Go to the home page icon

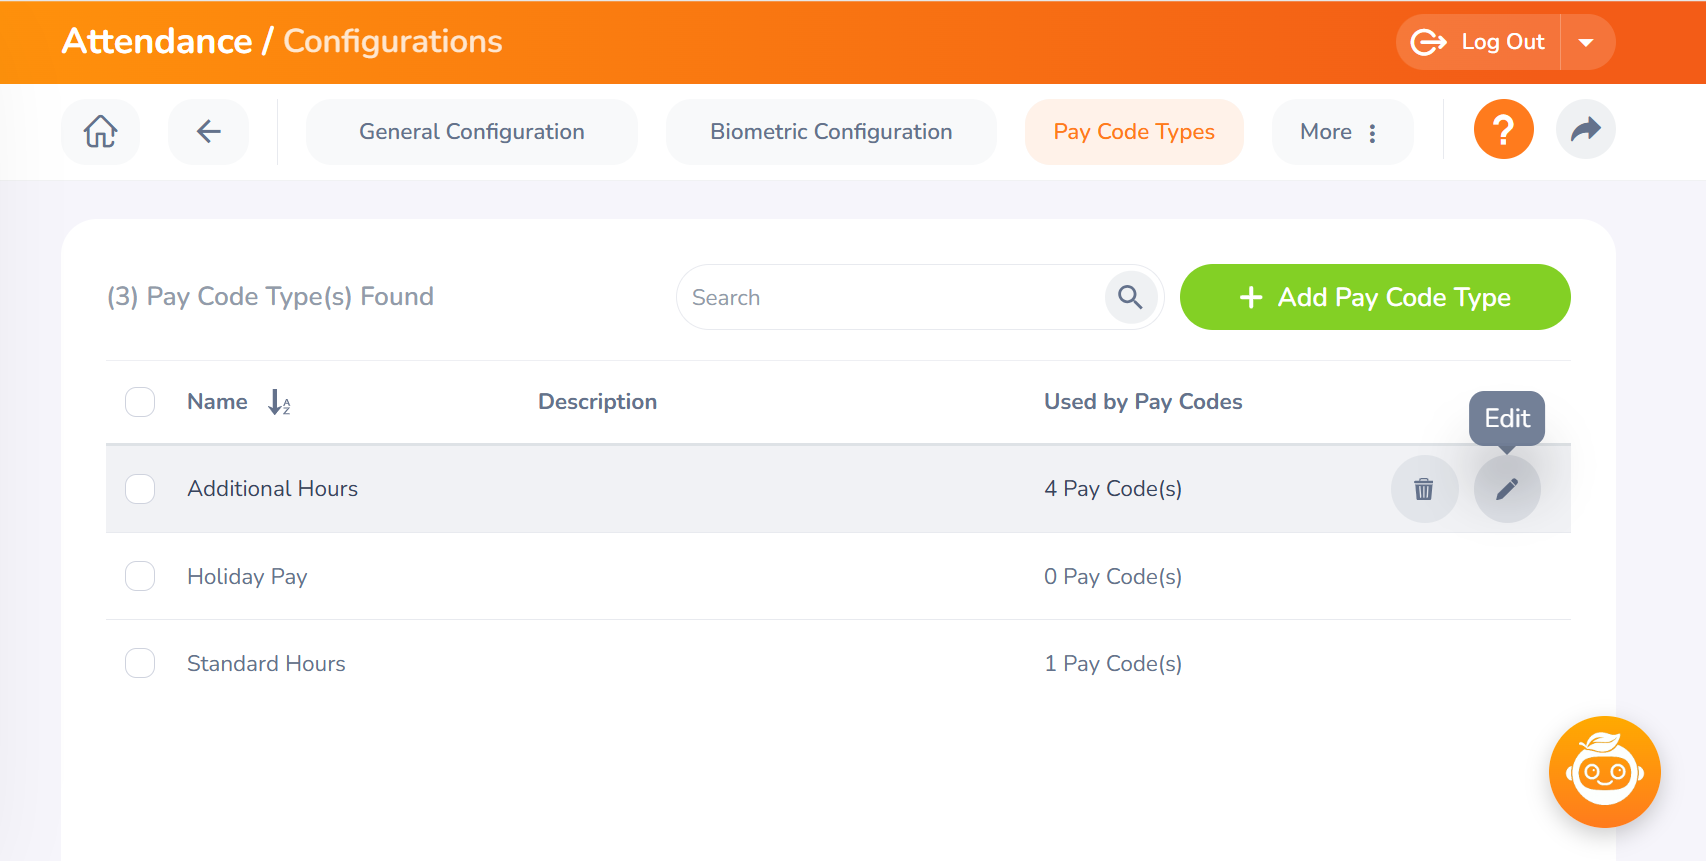(x=100, y=131)
